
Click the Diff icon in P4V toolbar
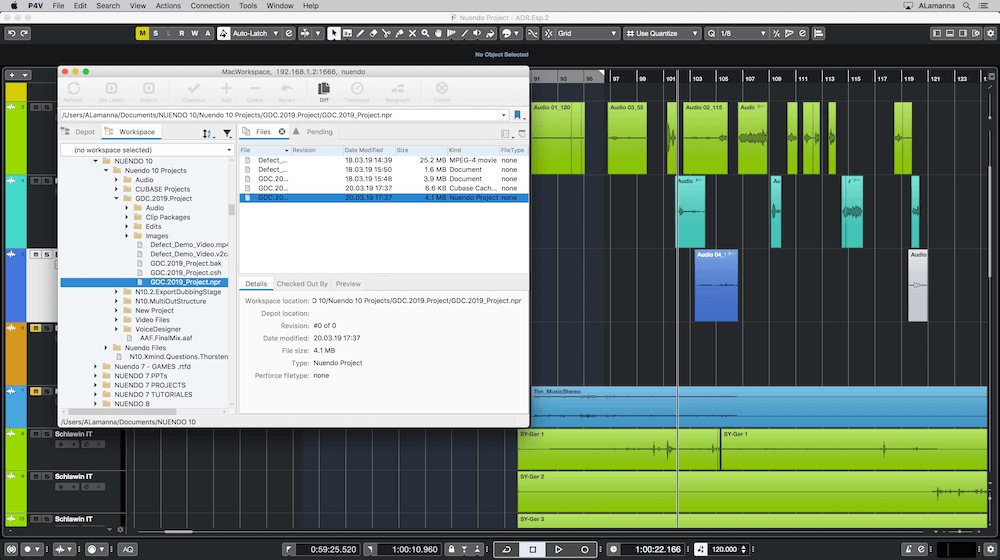[324, 91]
